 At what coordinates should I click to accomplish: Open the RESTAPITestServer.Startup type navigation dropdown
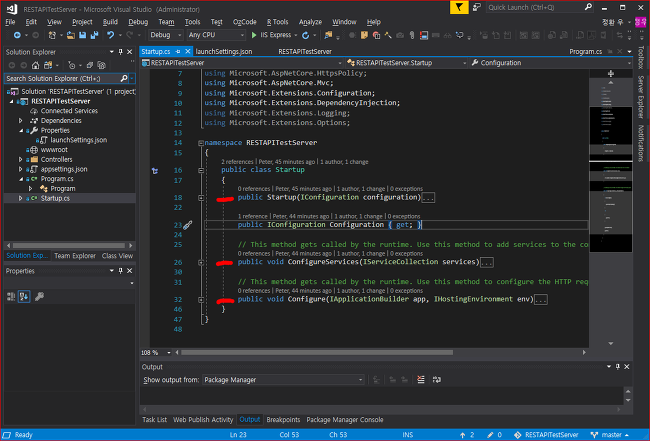pos(407,63)
